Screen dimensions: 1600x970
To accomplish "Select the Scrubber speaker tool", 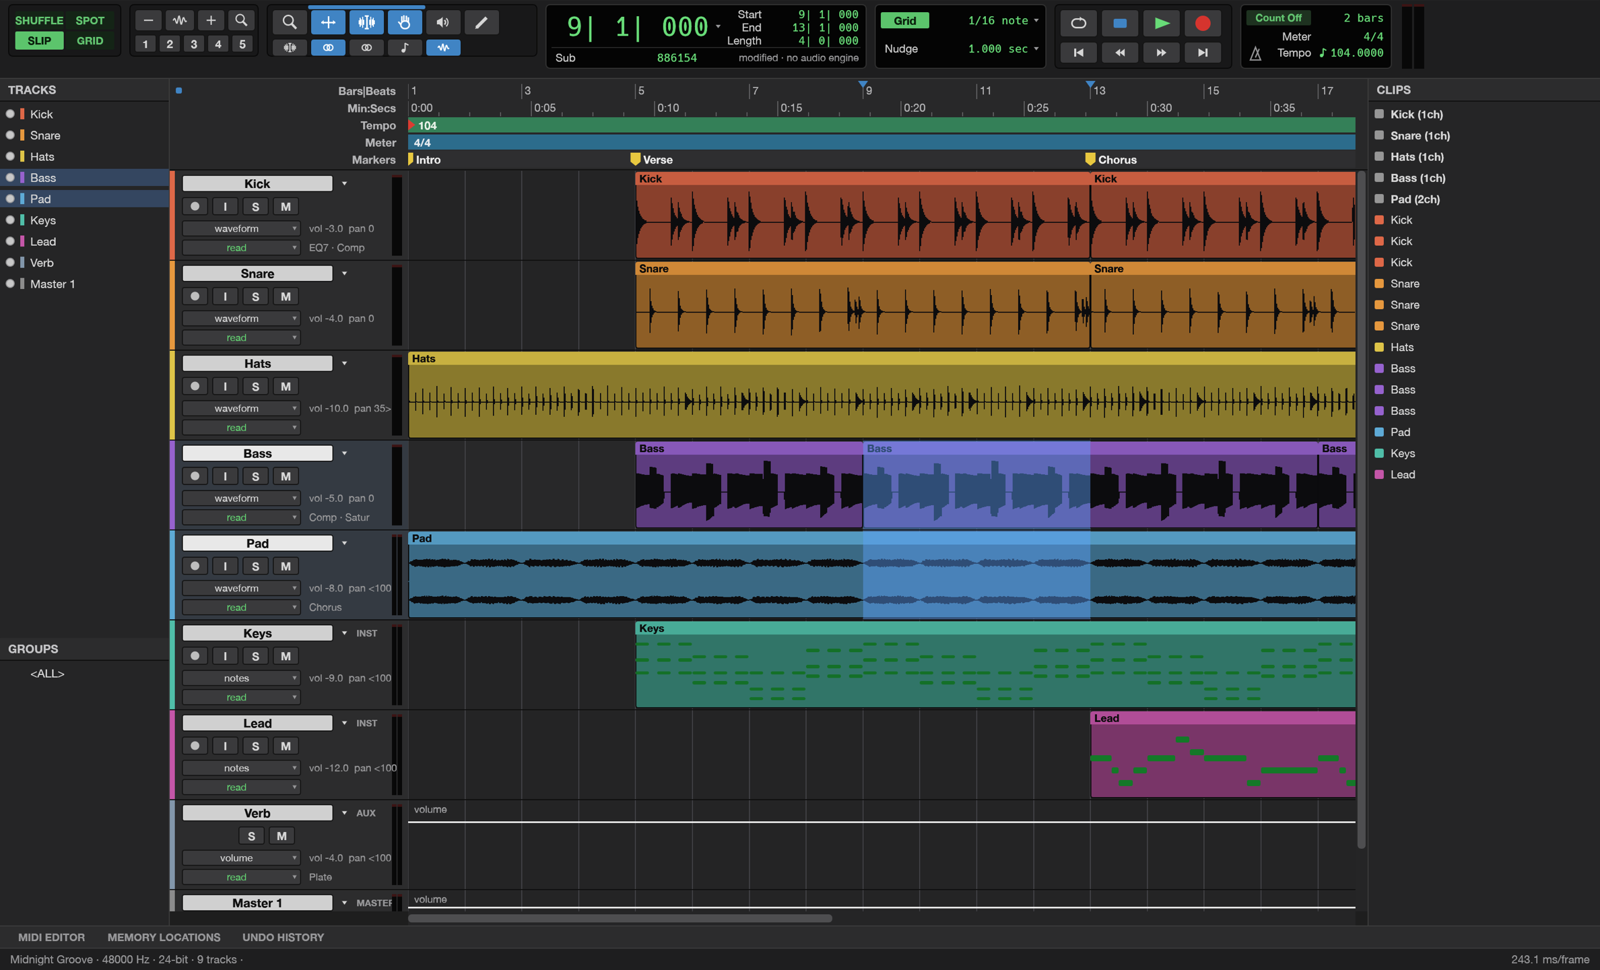I will pyautogui.click(x=443, y=22).
